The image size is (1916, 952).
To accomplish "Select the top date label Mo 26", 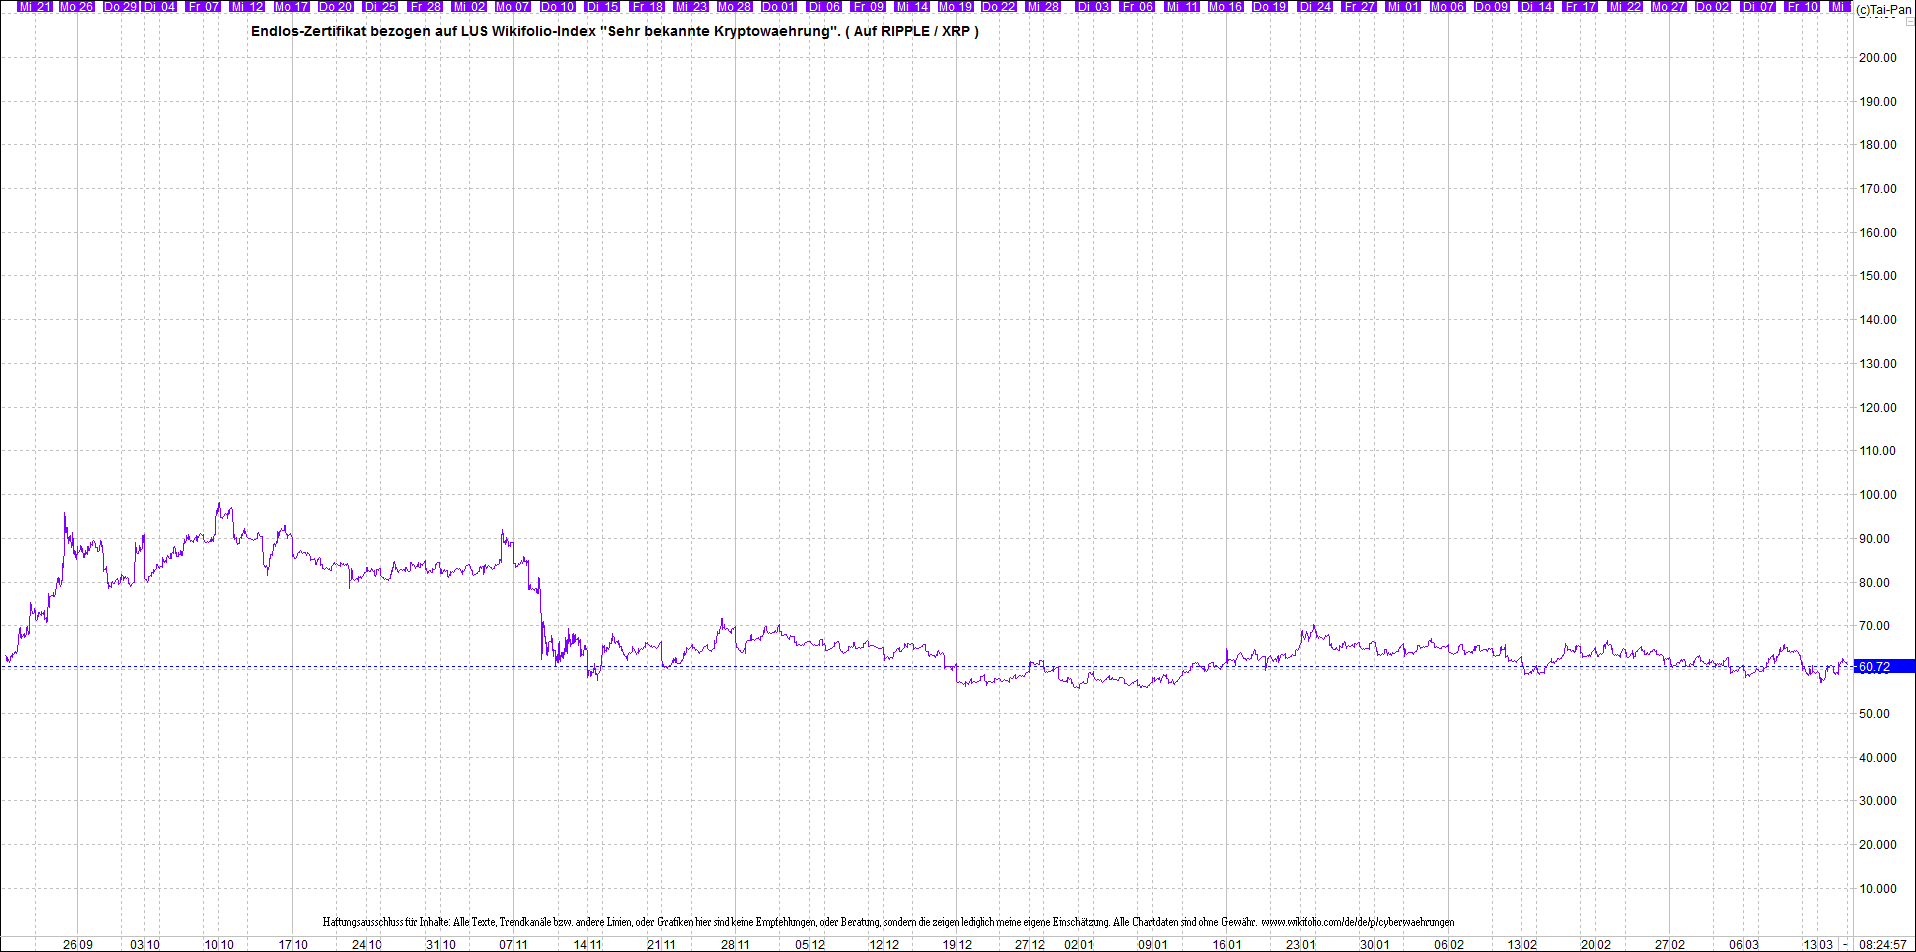I will (x=76, y=6).
